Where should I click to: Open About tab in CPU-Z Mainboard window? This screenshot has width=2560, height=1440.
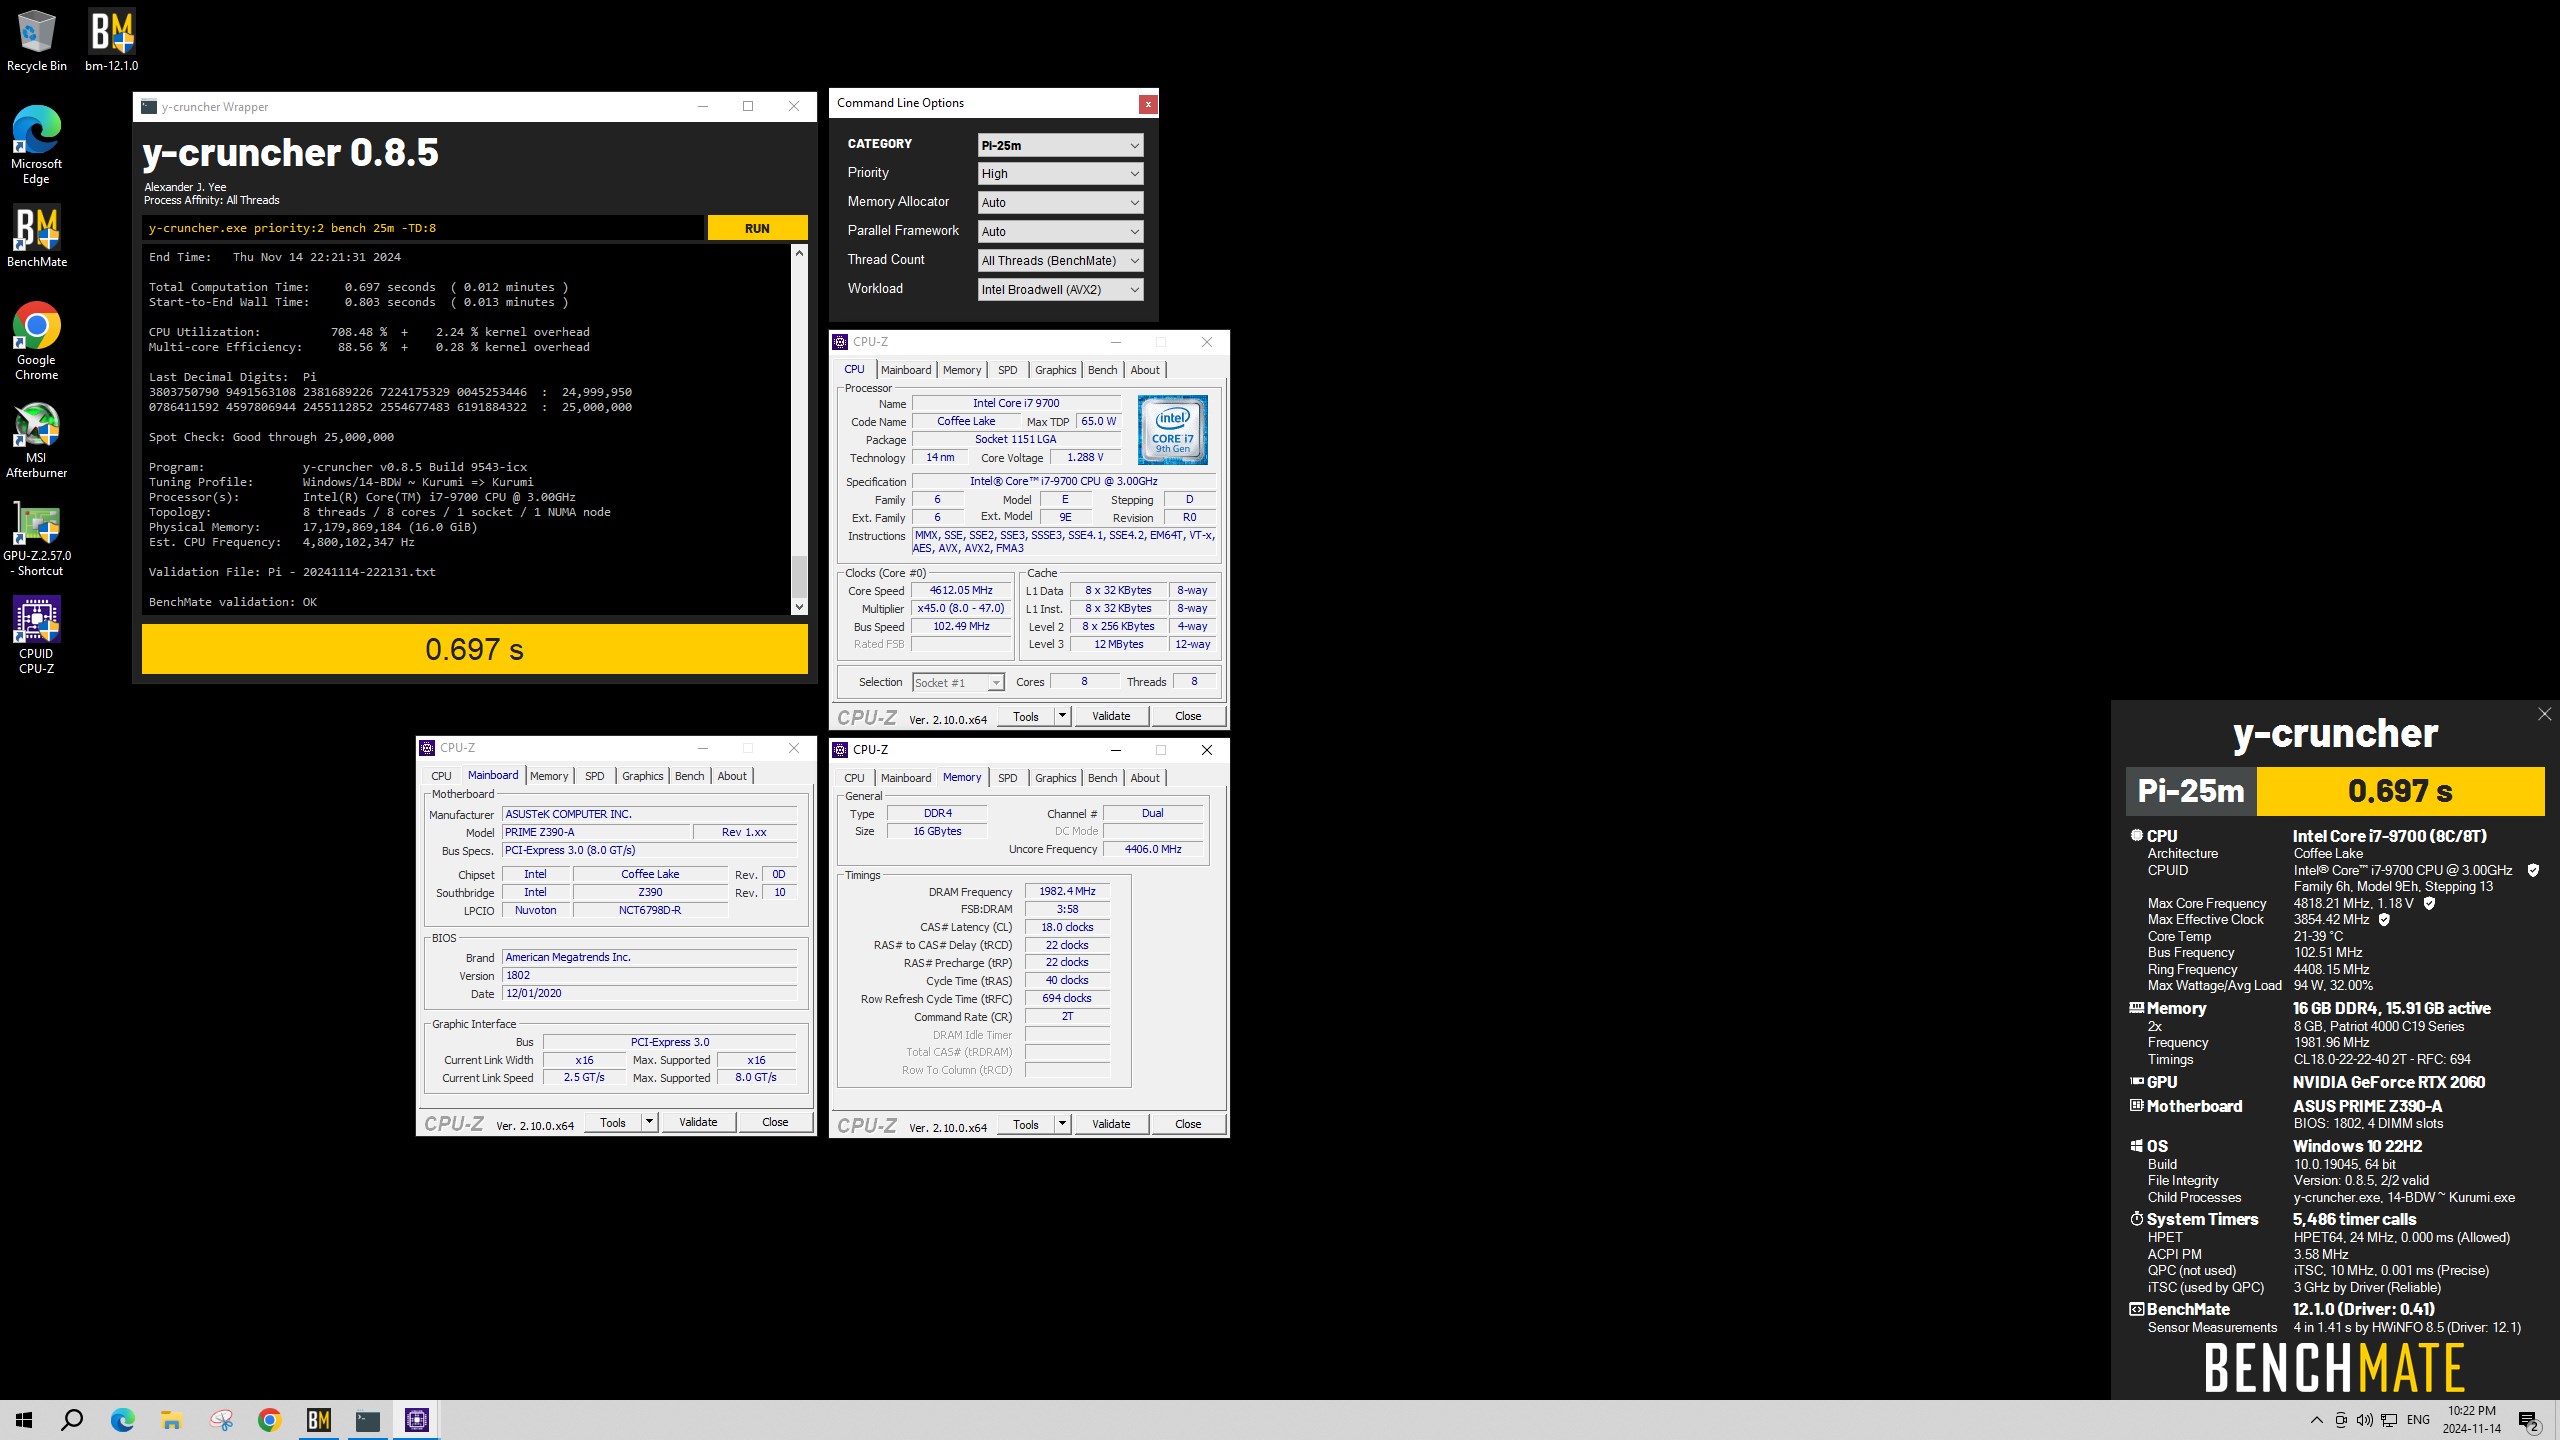click(x=732, y=776)
